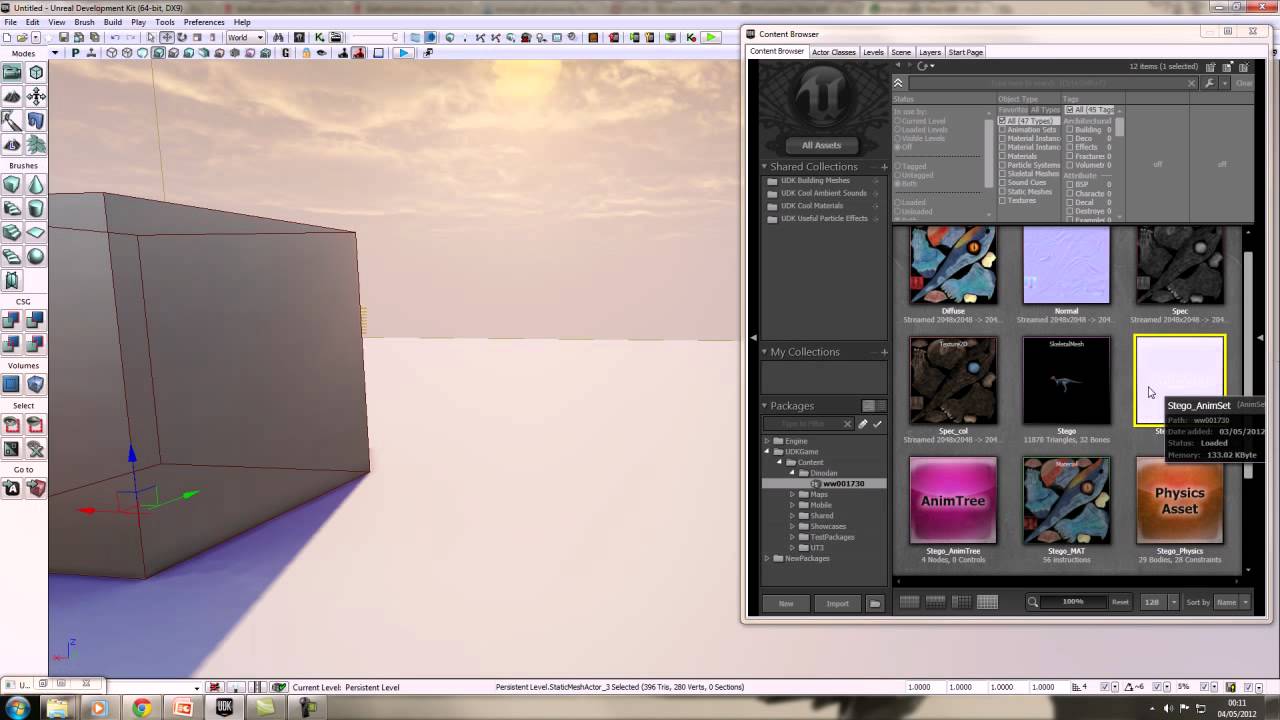Select the Stego_Physics asset thumbnail
Screen dimensions: 1280x720
(x=1180, y=501)
